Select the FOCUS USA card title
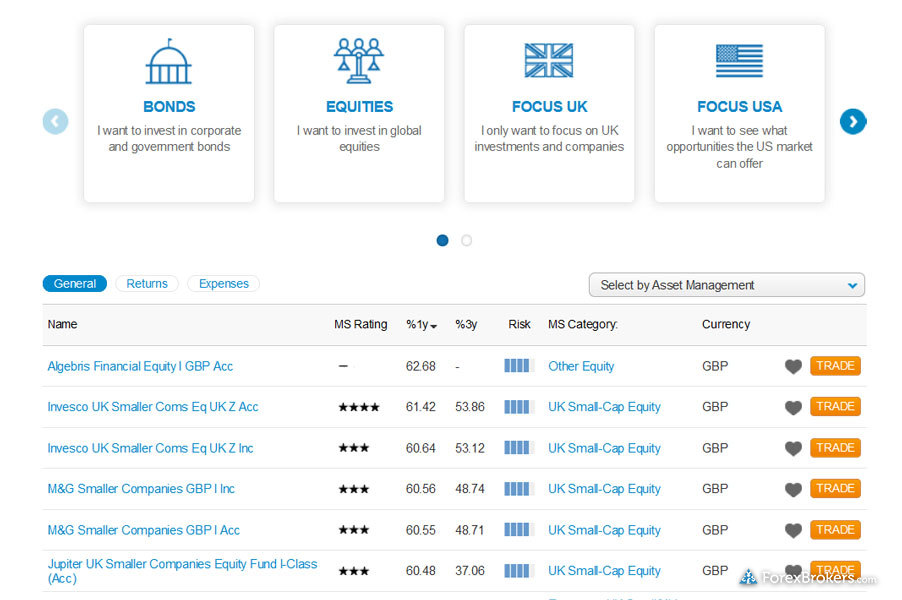The image size is (902, 600). (x=739, y=107)
